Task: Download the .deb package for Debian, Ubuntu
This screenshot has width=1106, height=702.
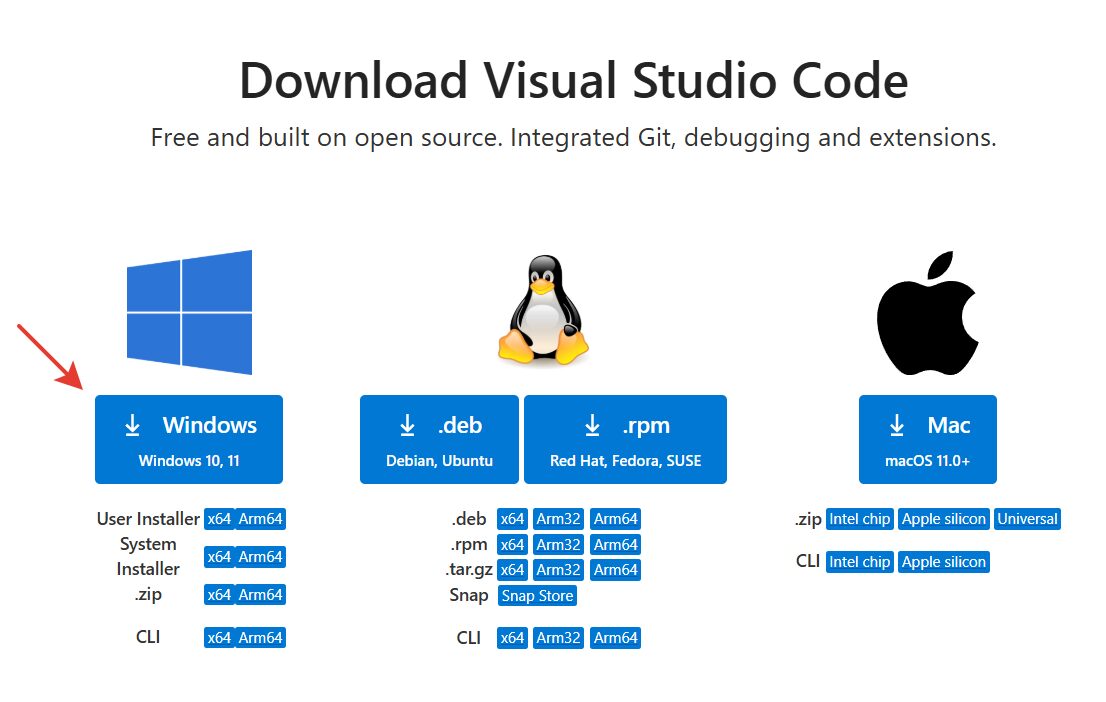Action: (x=439, y=440)
